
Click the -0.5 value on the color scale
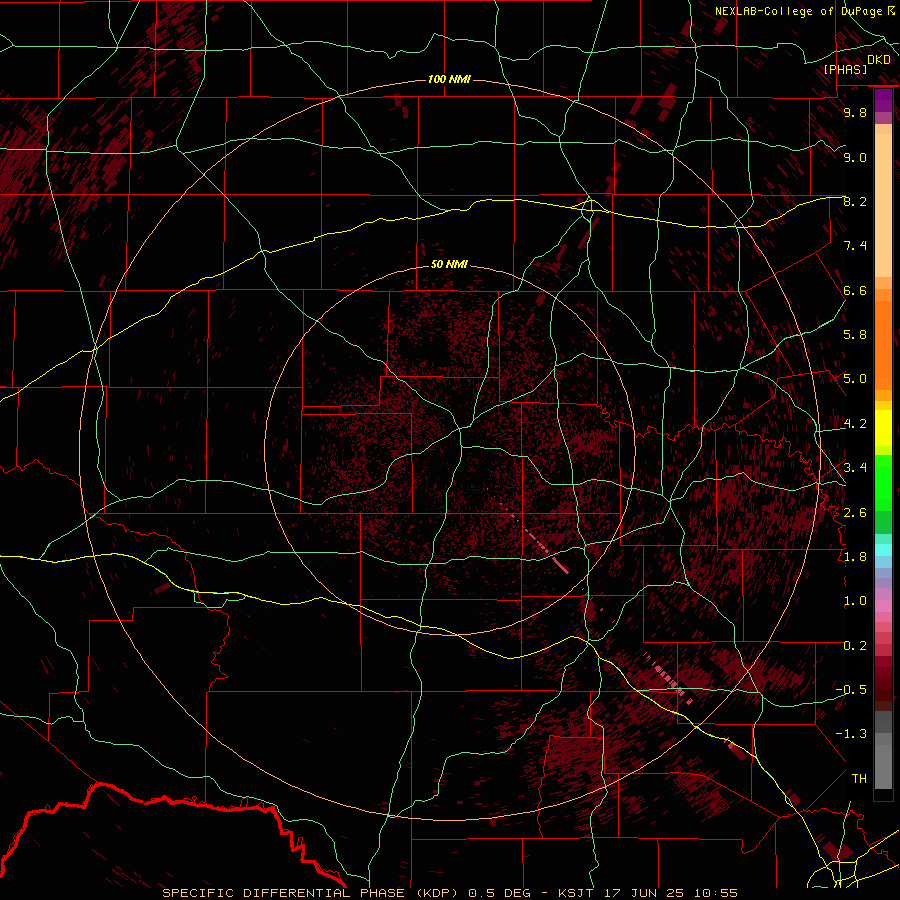(x=851, y=690)
